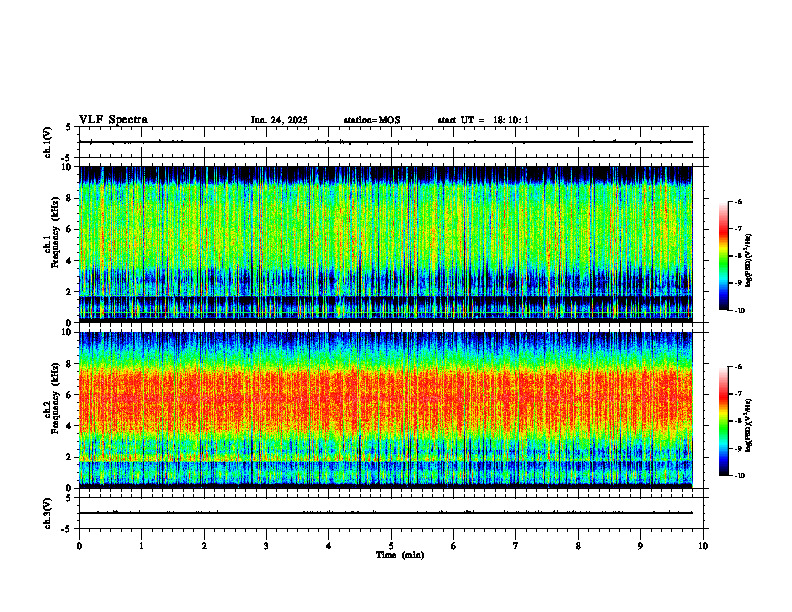Click time axis tick label "3"
Image resolution: width=792 pixels, height=612 pixels.
pyautogui.click(x=266, y=546)
